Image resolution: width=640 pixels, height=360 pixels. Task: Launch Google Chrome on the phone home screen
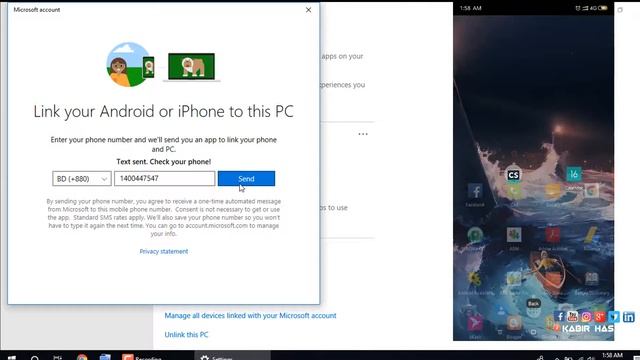coord(591,191)
